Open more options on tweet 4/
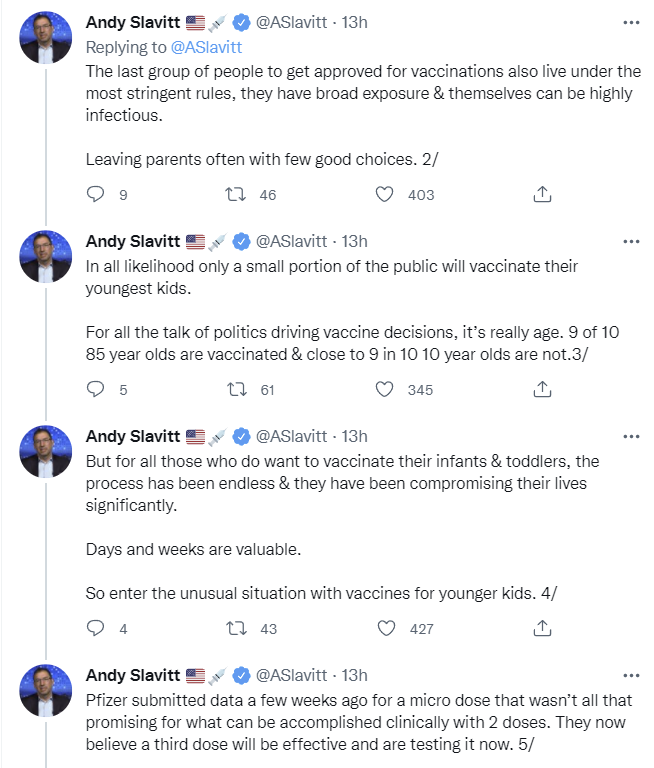 (631, 436)
